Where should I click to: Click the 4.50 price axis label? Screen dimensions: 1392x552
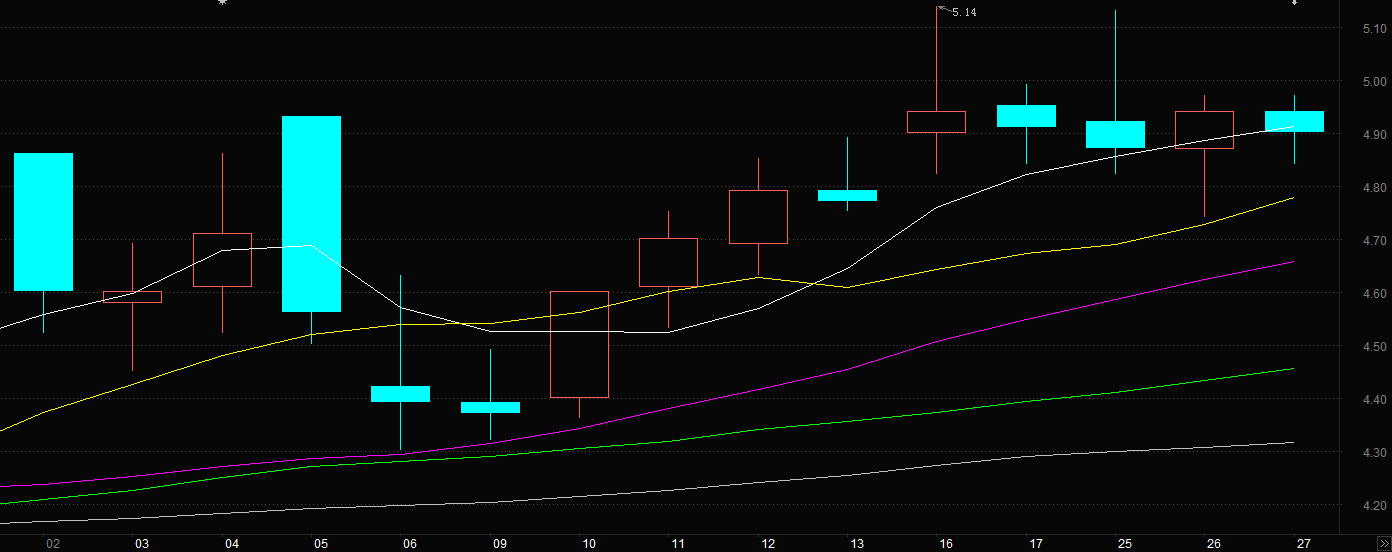[1374, 347]
